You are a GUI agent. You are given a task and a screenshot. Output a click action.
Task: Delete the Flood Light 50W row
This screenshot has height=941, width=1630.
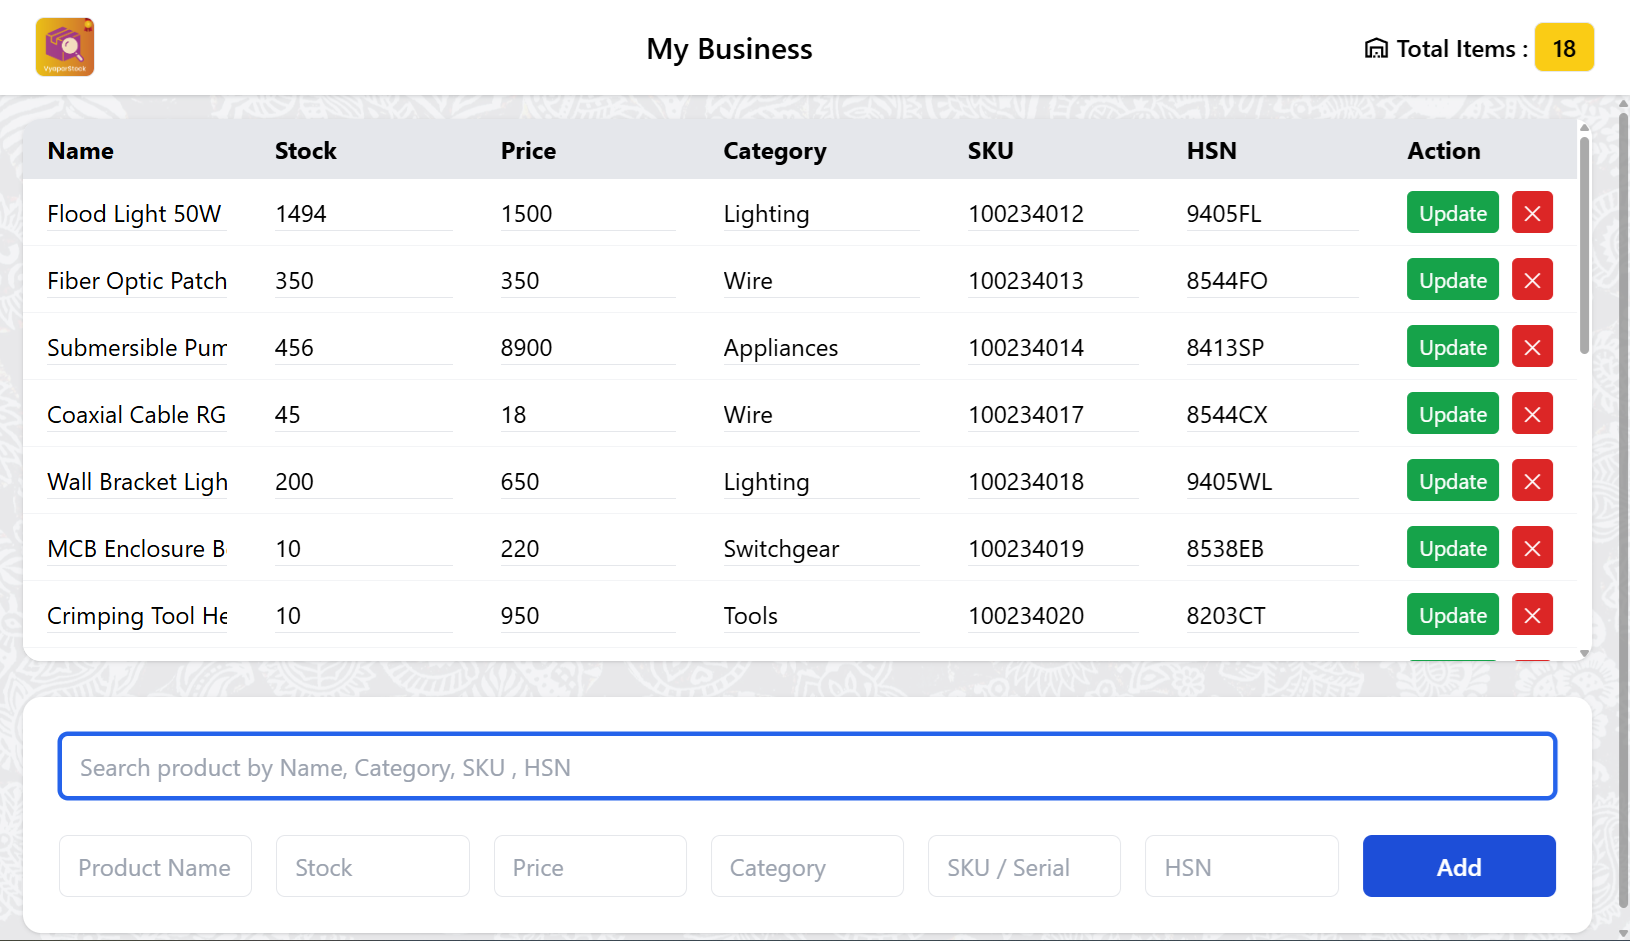pos(1532,212)
